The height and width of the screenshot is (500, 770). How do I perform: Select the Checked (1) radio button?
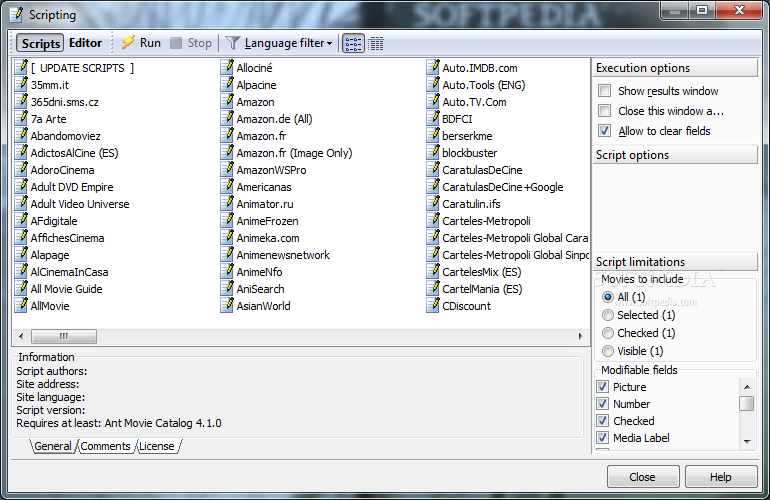pos(608,333)
